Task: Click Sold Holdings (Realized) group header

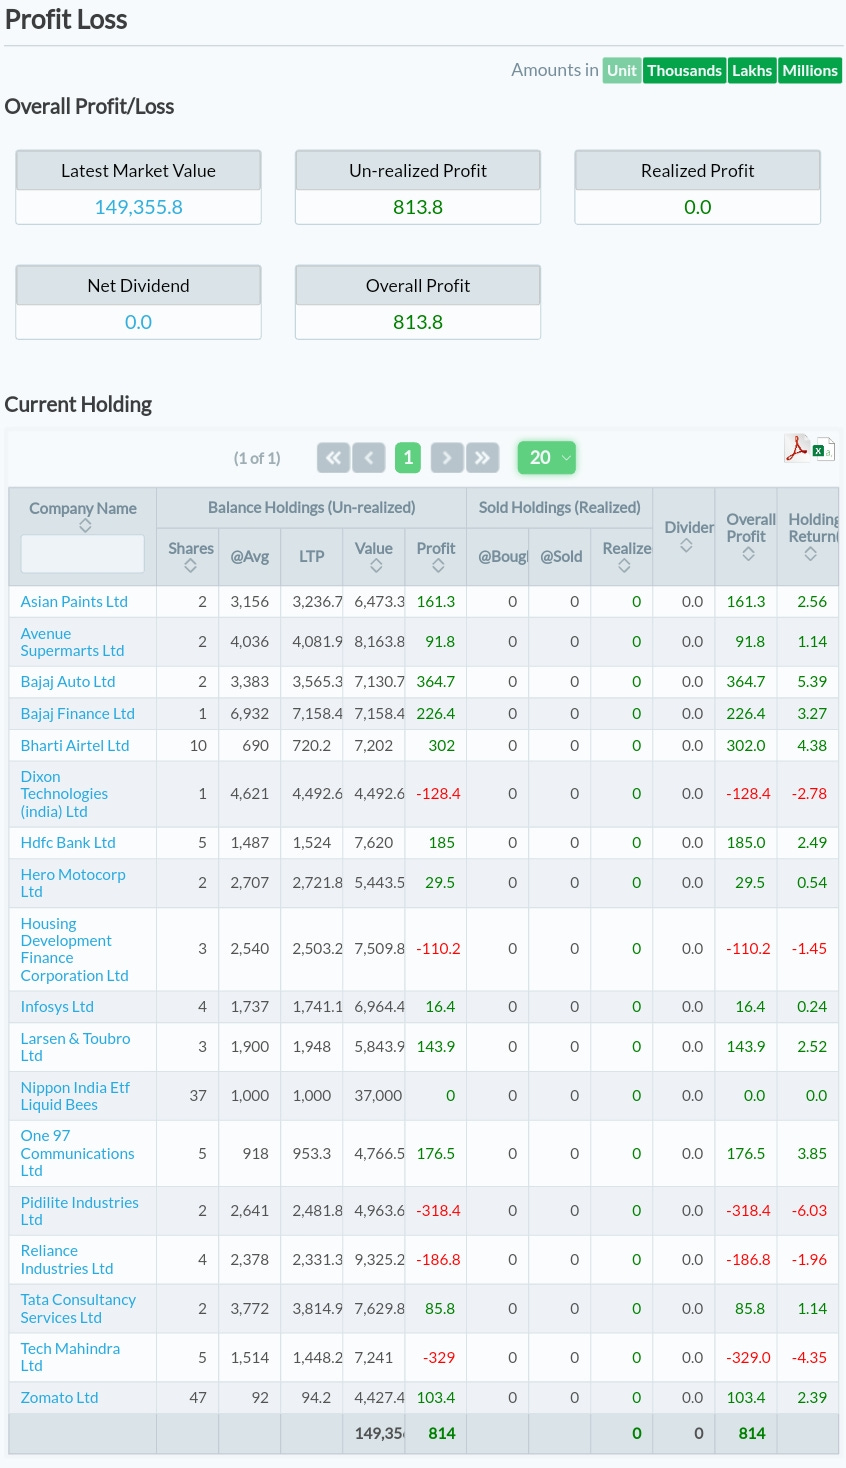Action: pyautogui.click(x=560, y=507)
